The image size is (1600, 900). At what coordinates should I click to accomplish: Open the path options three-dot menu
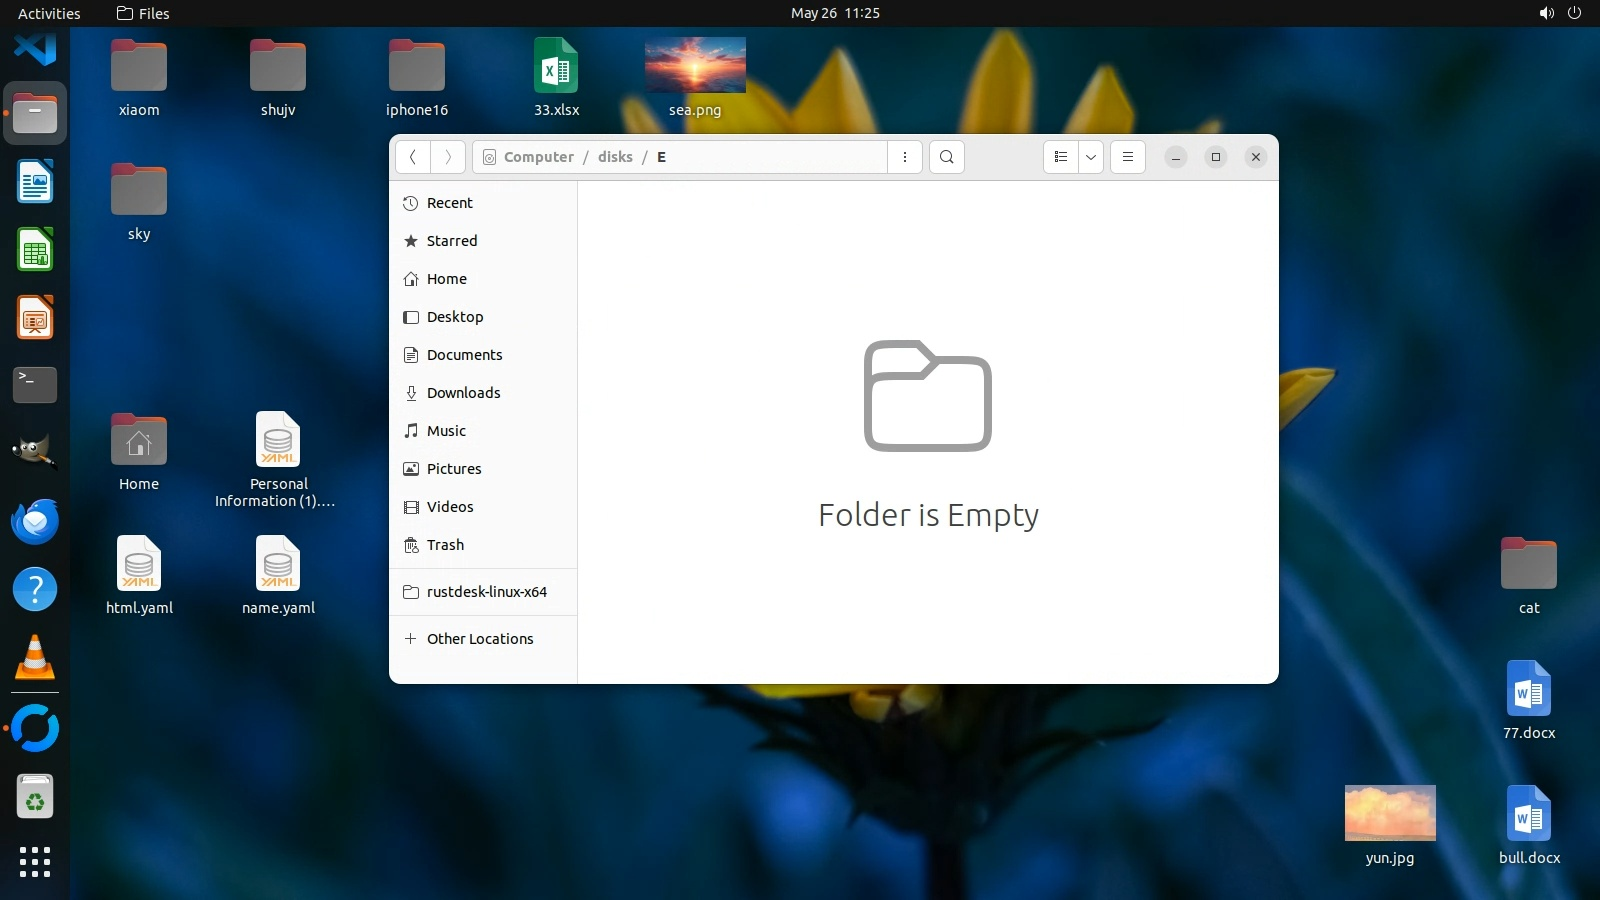pyautogui.click(x=904, y=157)
